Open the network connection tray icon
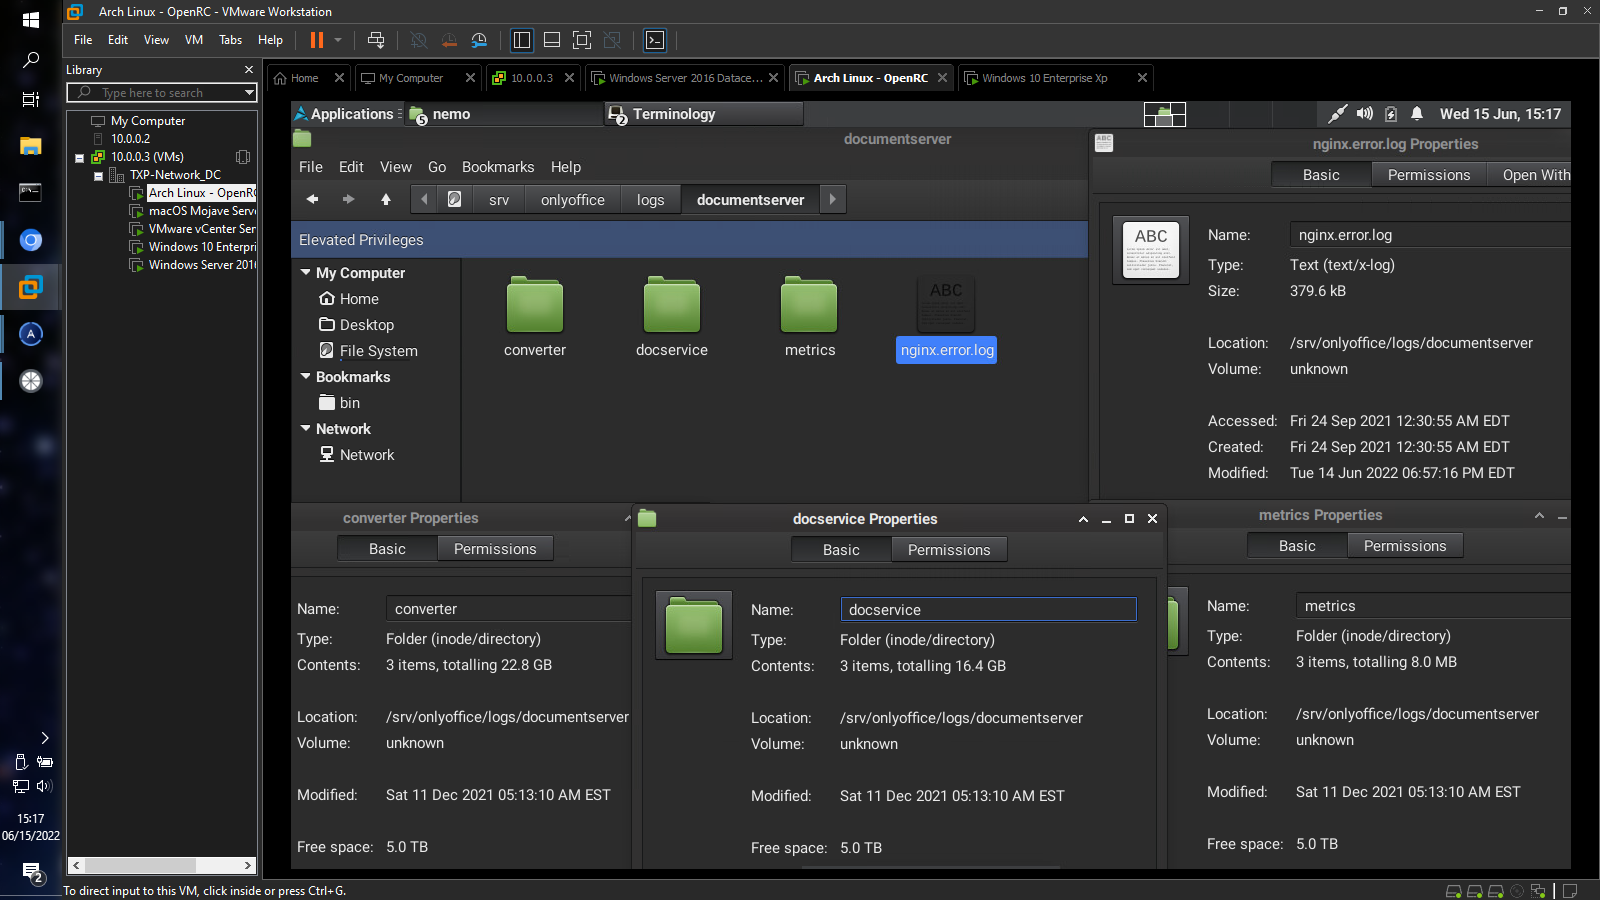 [x=1337, y=114]
